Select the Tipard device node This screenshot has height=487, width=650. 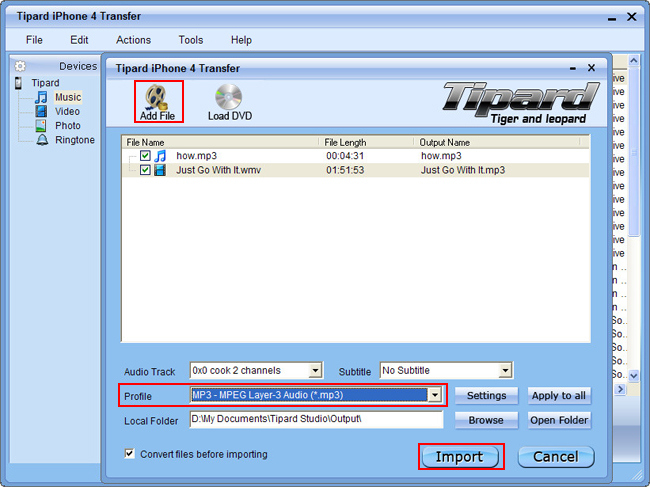click(x=45, y=83)
